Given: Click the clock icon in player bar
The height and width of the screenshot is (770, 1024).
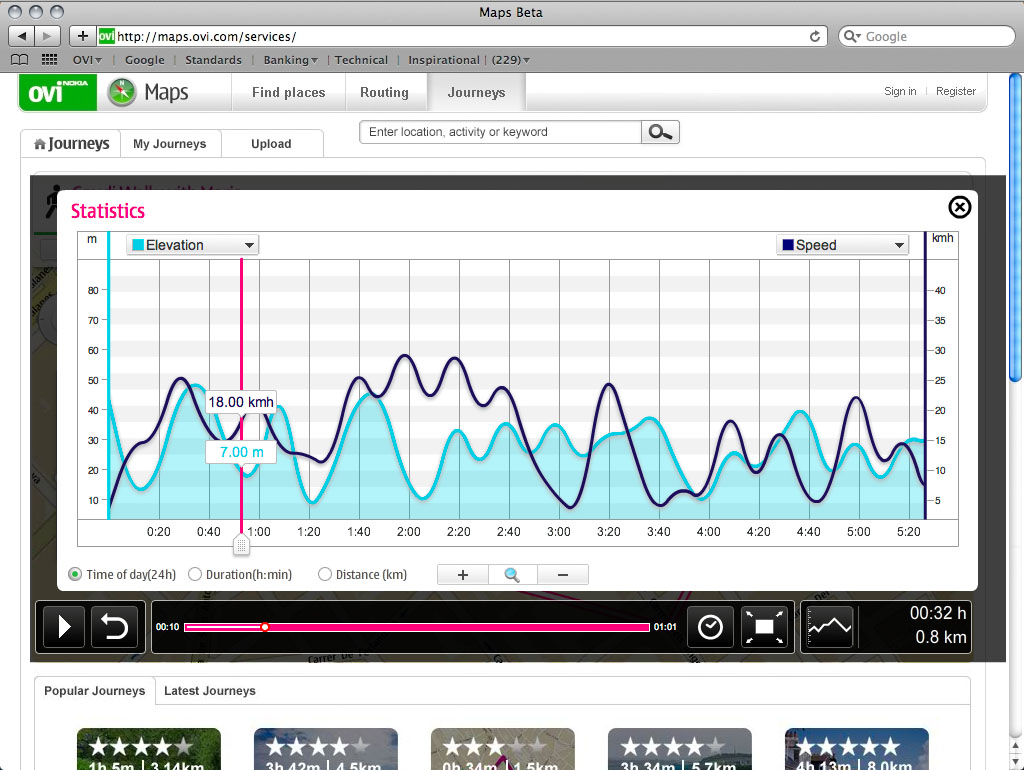Looking at the screenshot, I should (x=710, y=627).
